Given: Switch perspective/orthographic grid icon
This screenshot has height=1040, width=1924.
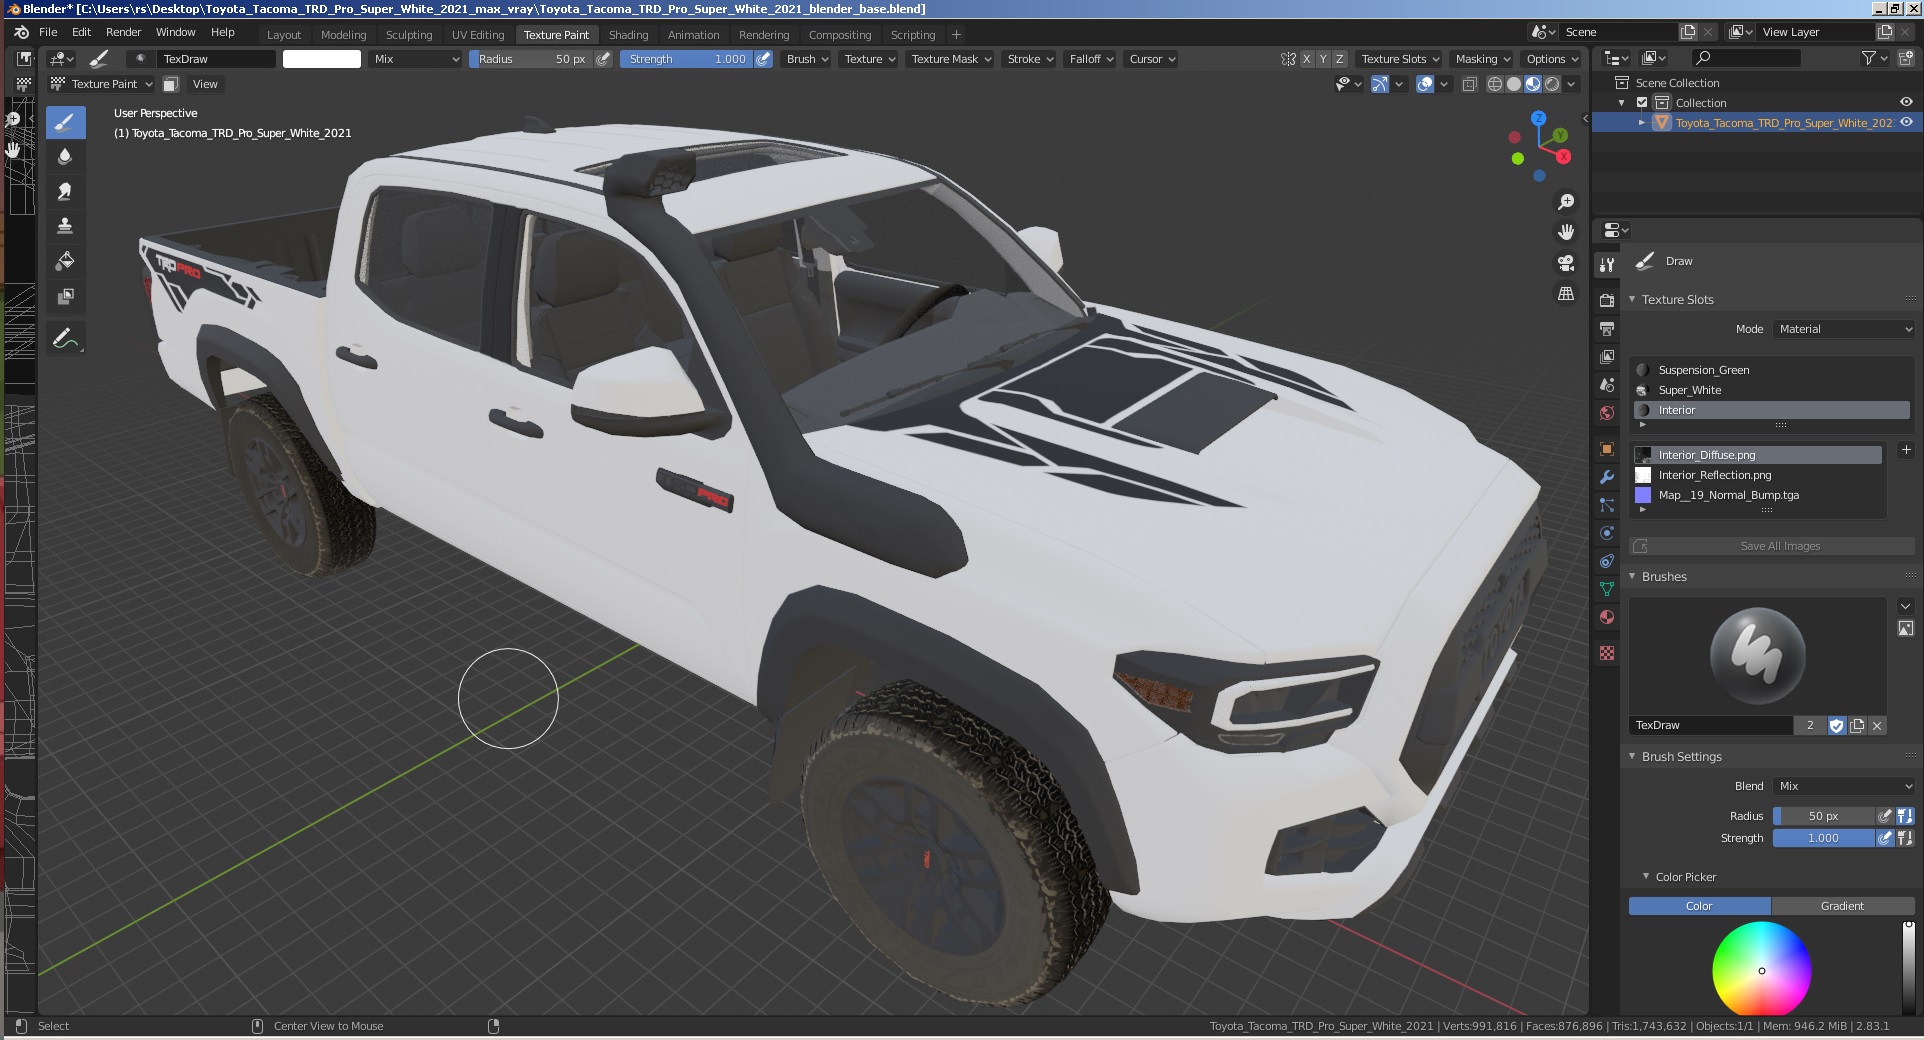Looking at the screenshot, I should (1566, 294).
